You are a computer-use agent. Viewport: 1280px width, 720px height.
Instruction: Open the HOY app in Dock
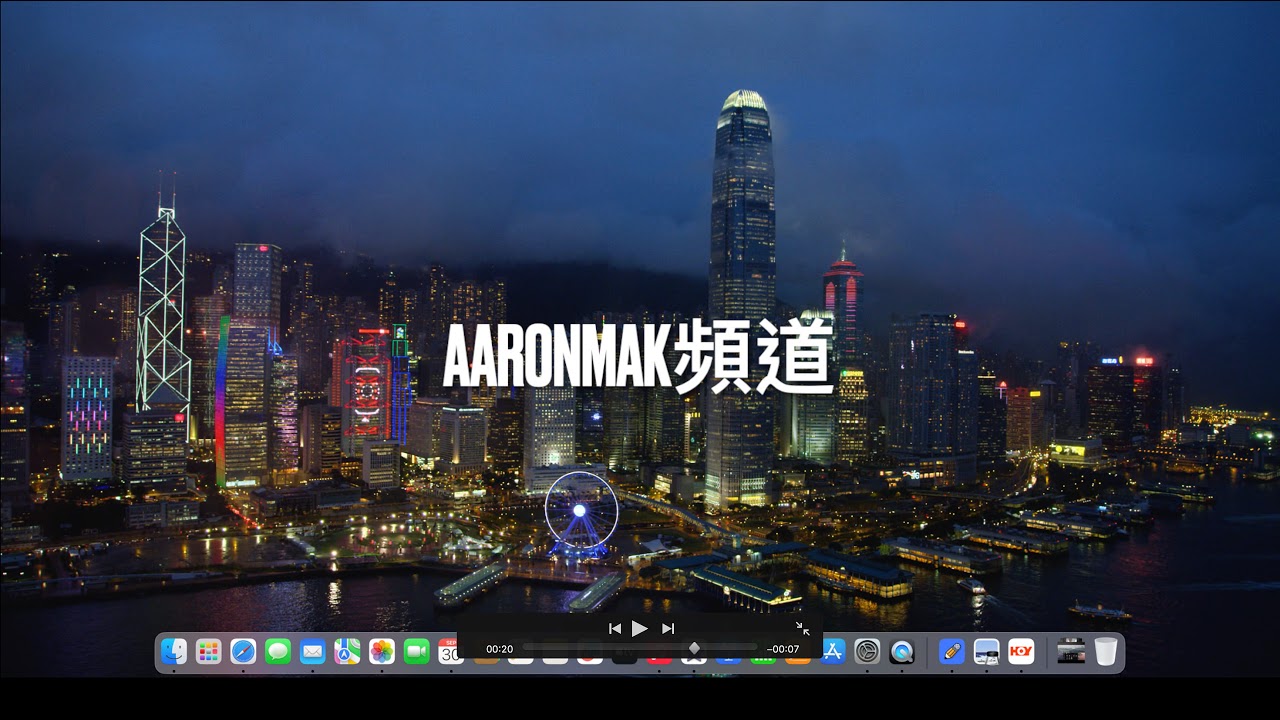[x=1021, y=652]
